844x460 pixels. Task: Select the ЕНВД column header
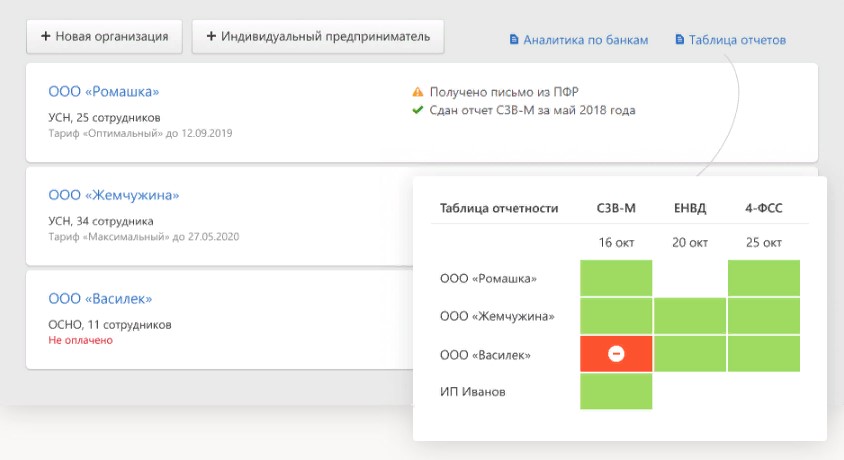[x=690, y=208]
